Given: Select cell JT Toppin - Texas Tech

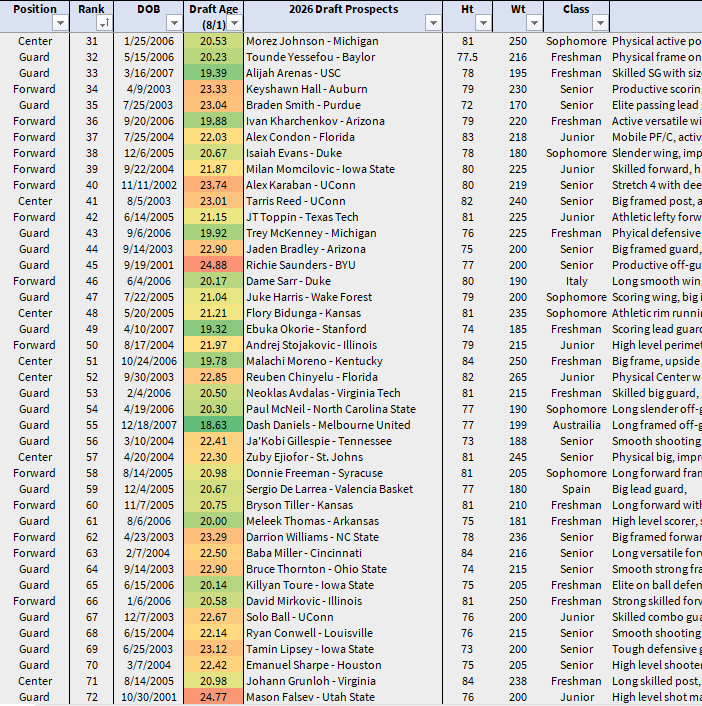Looking at the screenshot, I should click(343, 217).
